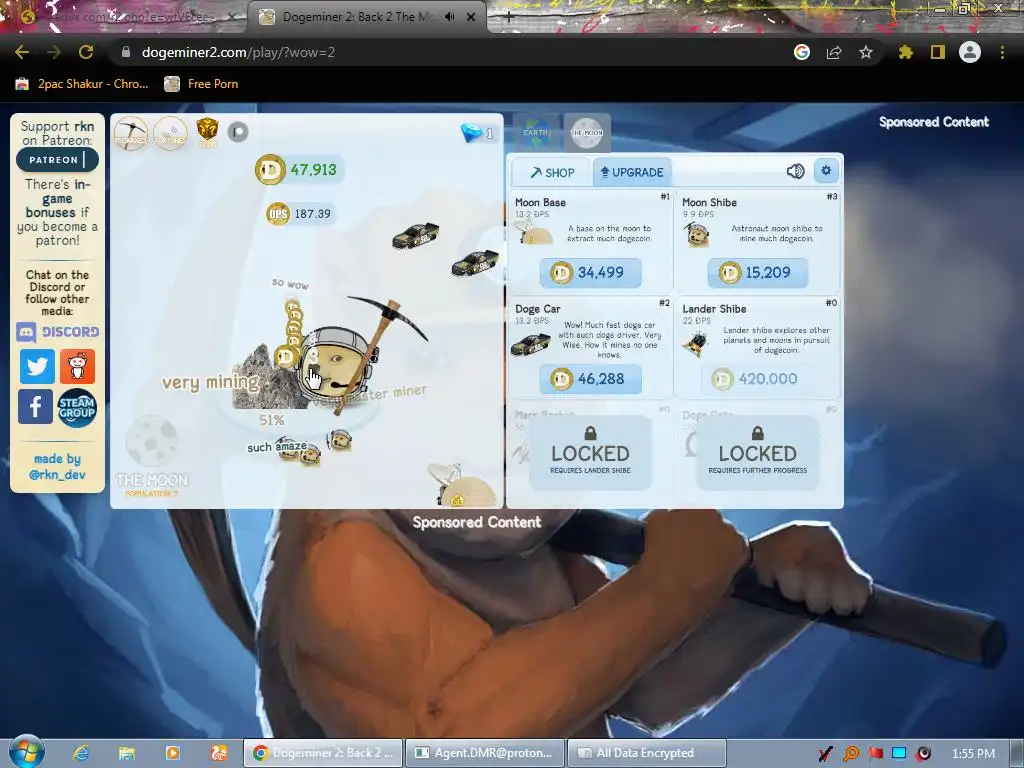This screenshot has width=1024, height=768.
Task: Buy Doge Car for 46,288
Action: coord(590,379)
